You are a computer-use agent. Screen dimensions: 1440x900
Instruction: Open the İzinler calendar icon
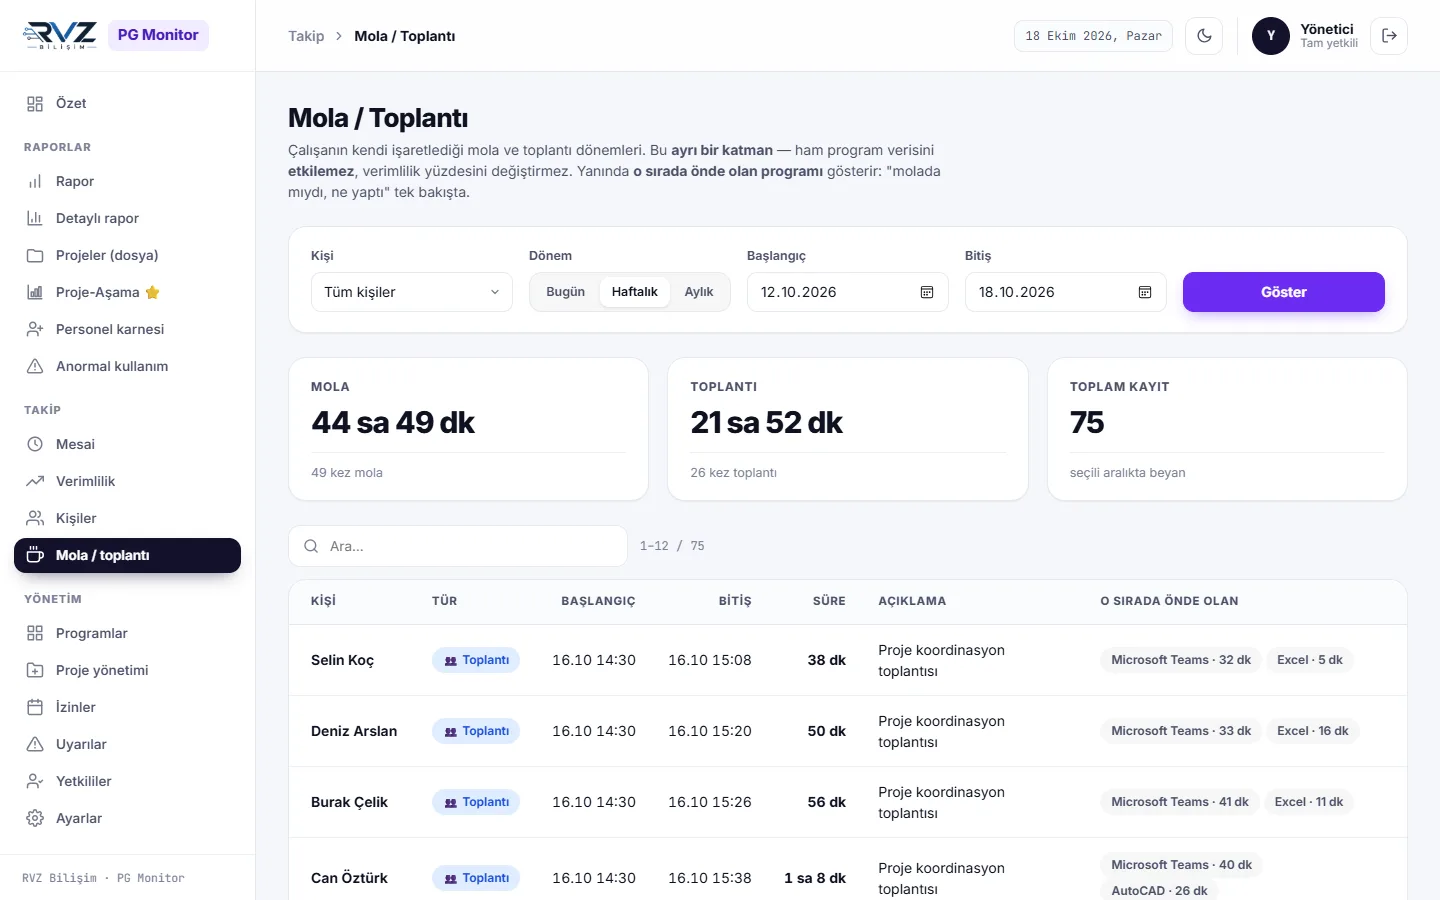tap(35, 707)
